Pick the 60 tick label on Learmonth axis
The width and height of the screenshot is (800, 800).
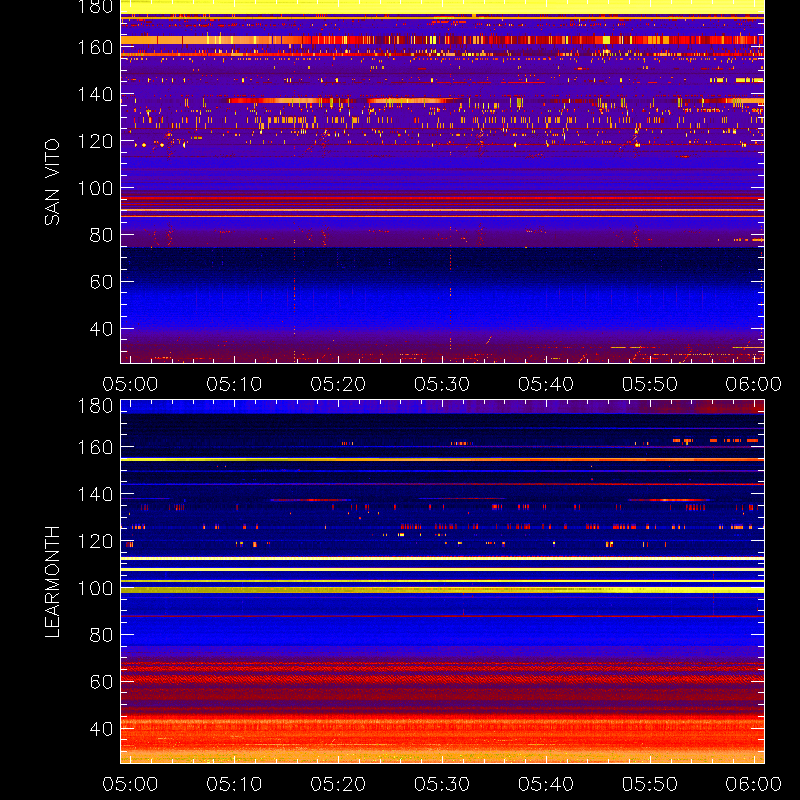[101, 682]
